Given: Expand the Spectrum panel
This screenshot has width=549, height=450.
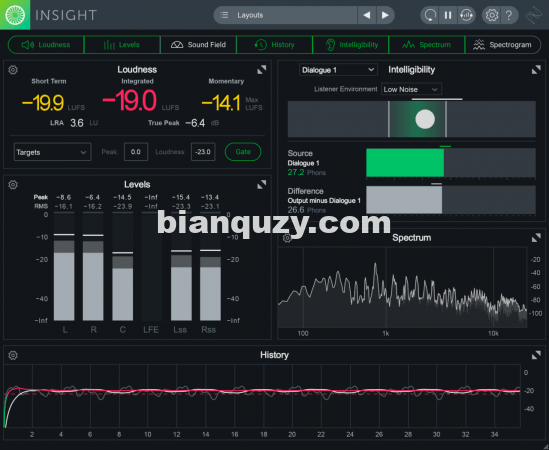Looking at the screenshot, I should [536, 238].
